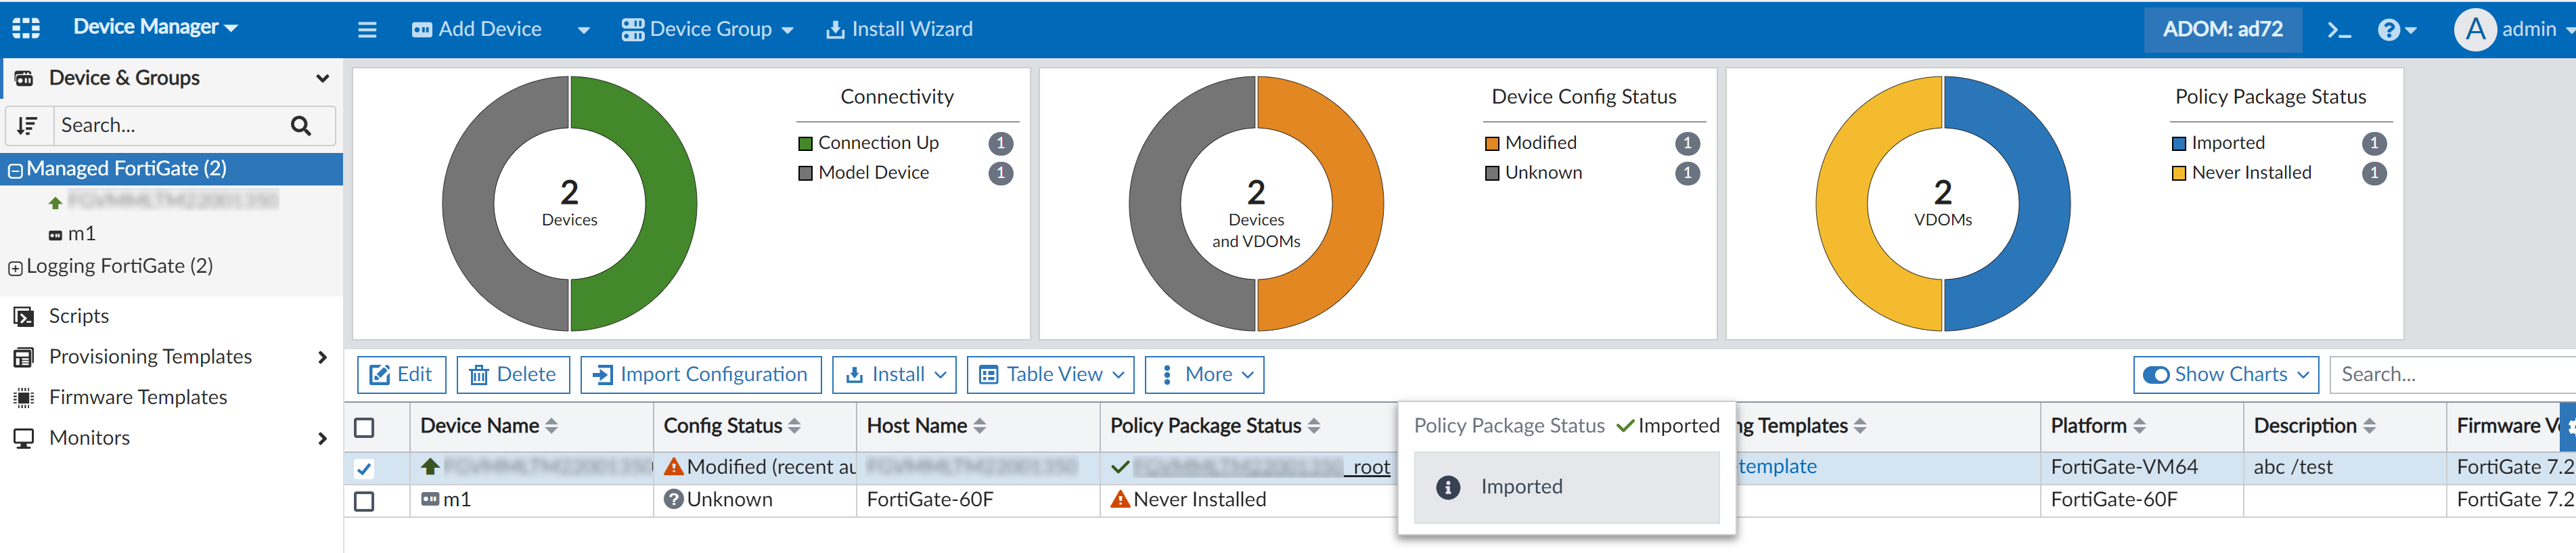This screenshot has width=2576, height=553.
Task: Click the device table search field
Action: 2450,375
